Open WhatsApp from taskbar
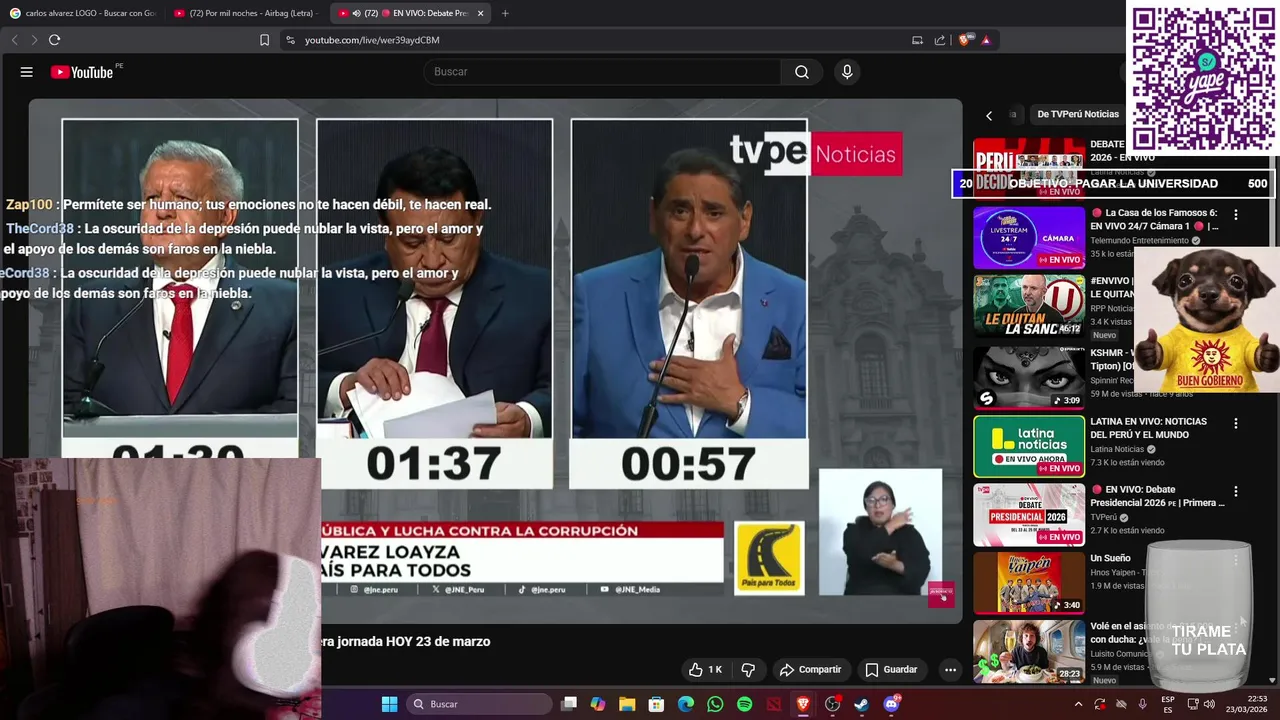The width and height of the screenshot is (1280, 720). coord(715,704)
